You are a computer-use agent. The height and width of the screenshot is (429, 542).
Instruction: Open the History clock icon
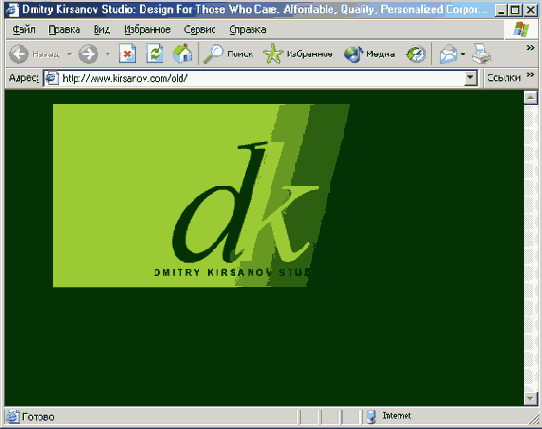[416, 54]
